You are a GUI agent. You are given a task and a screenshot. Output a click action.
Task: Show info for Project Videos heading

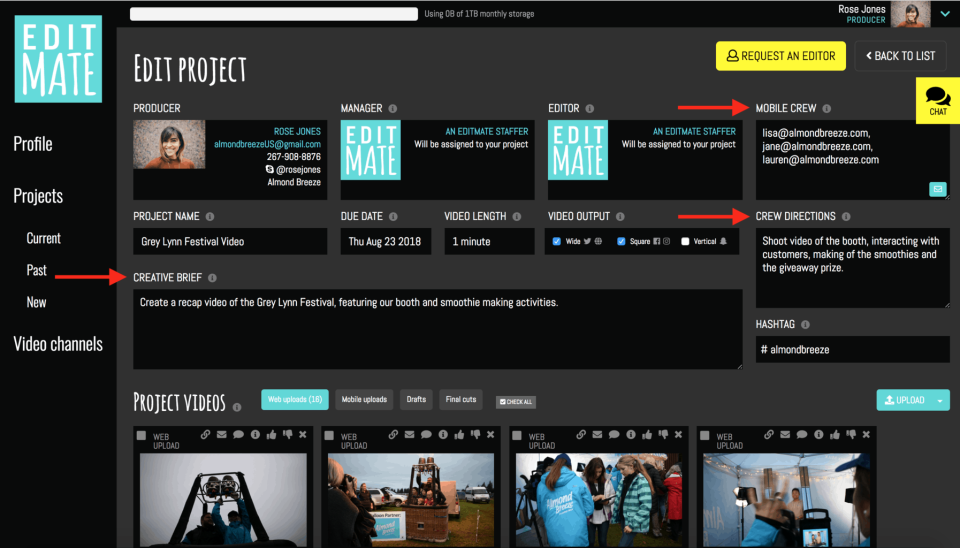click(237, 407)
